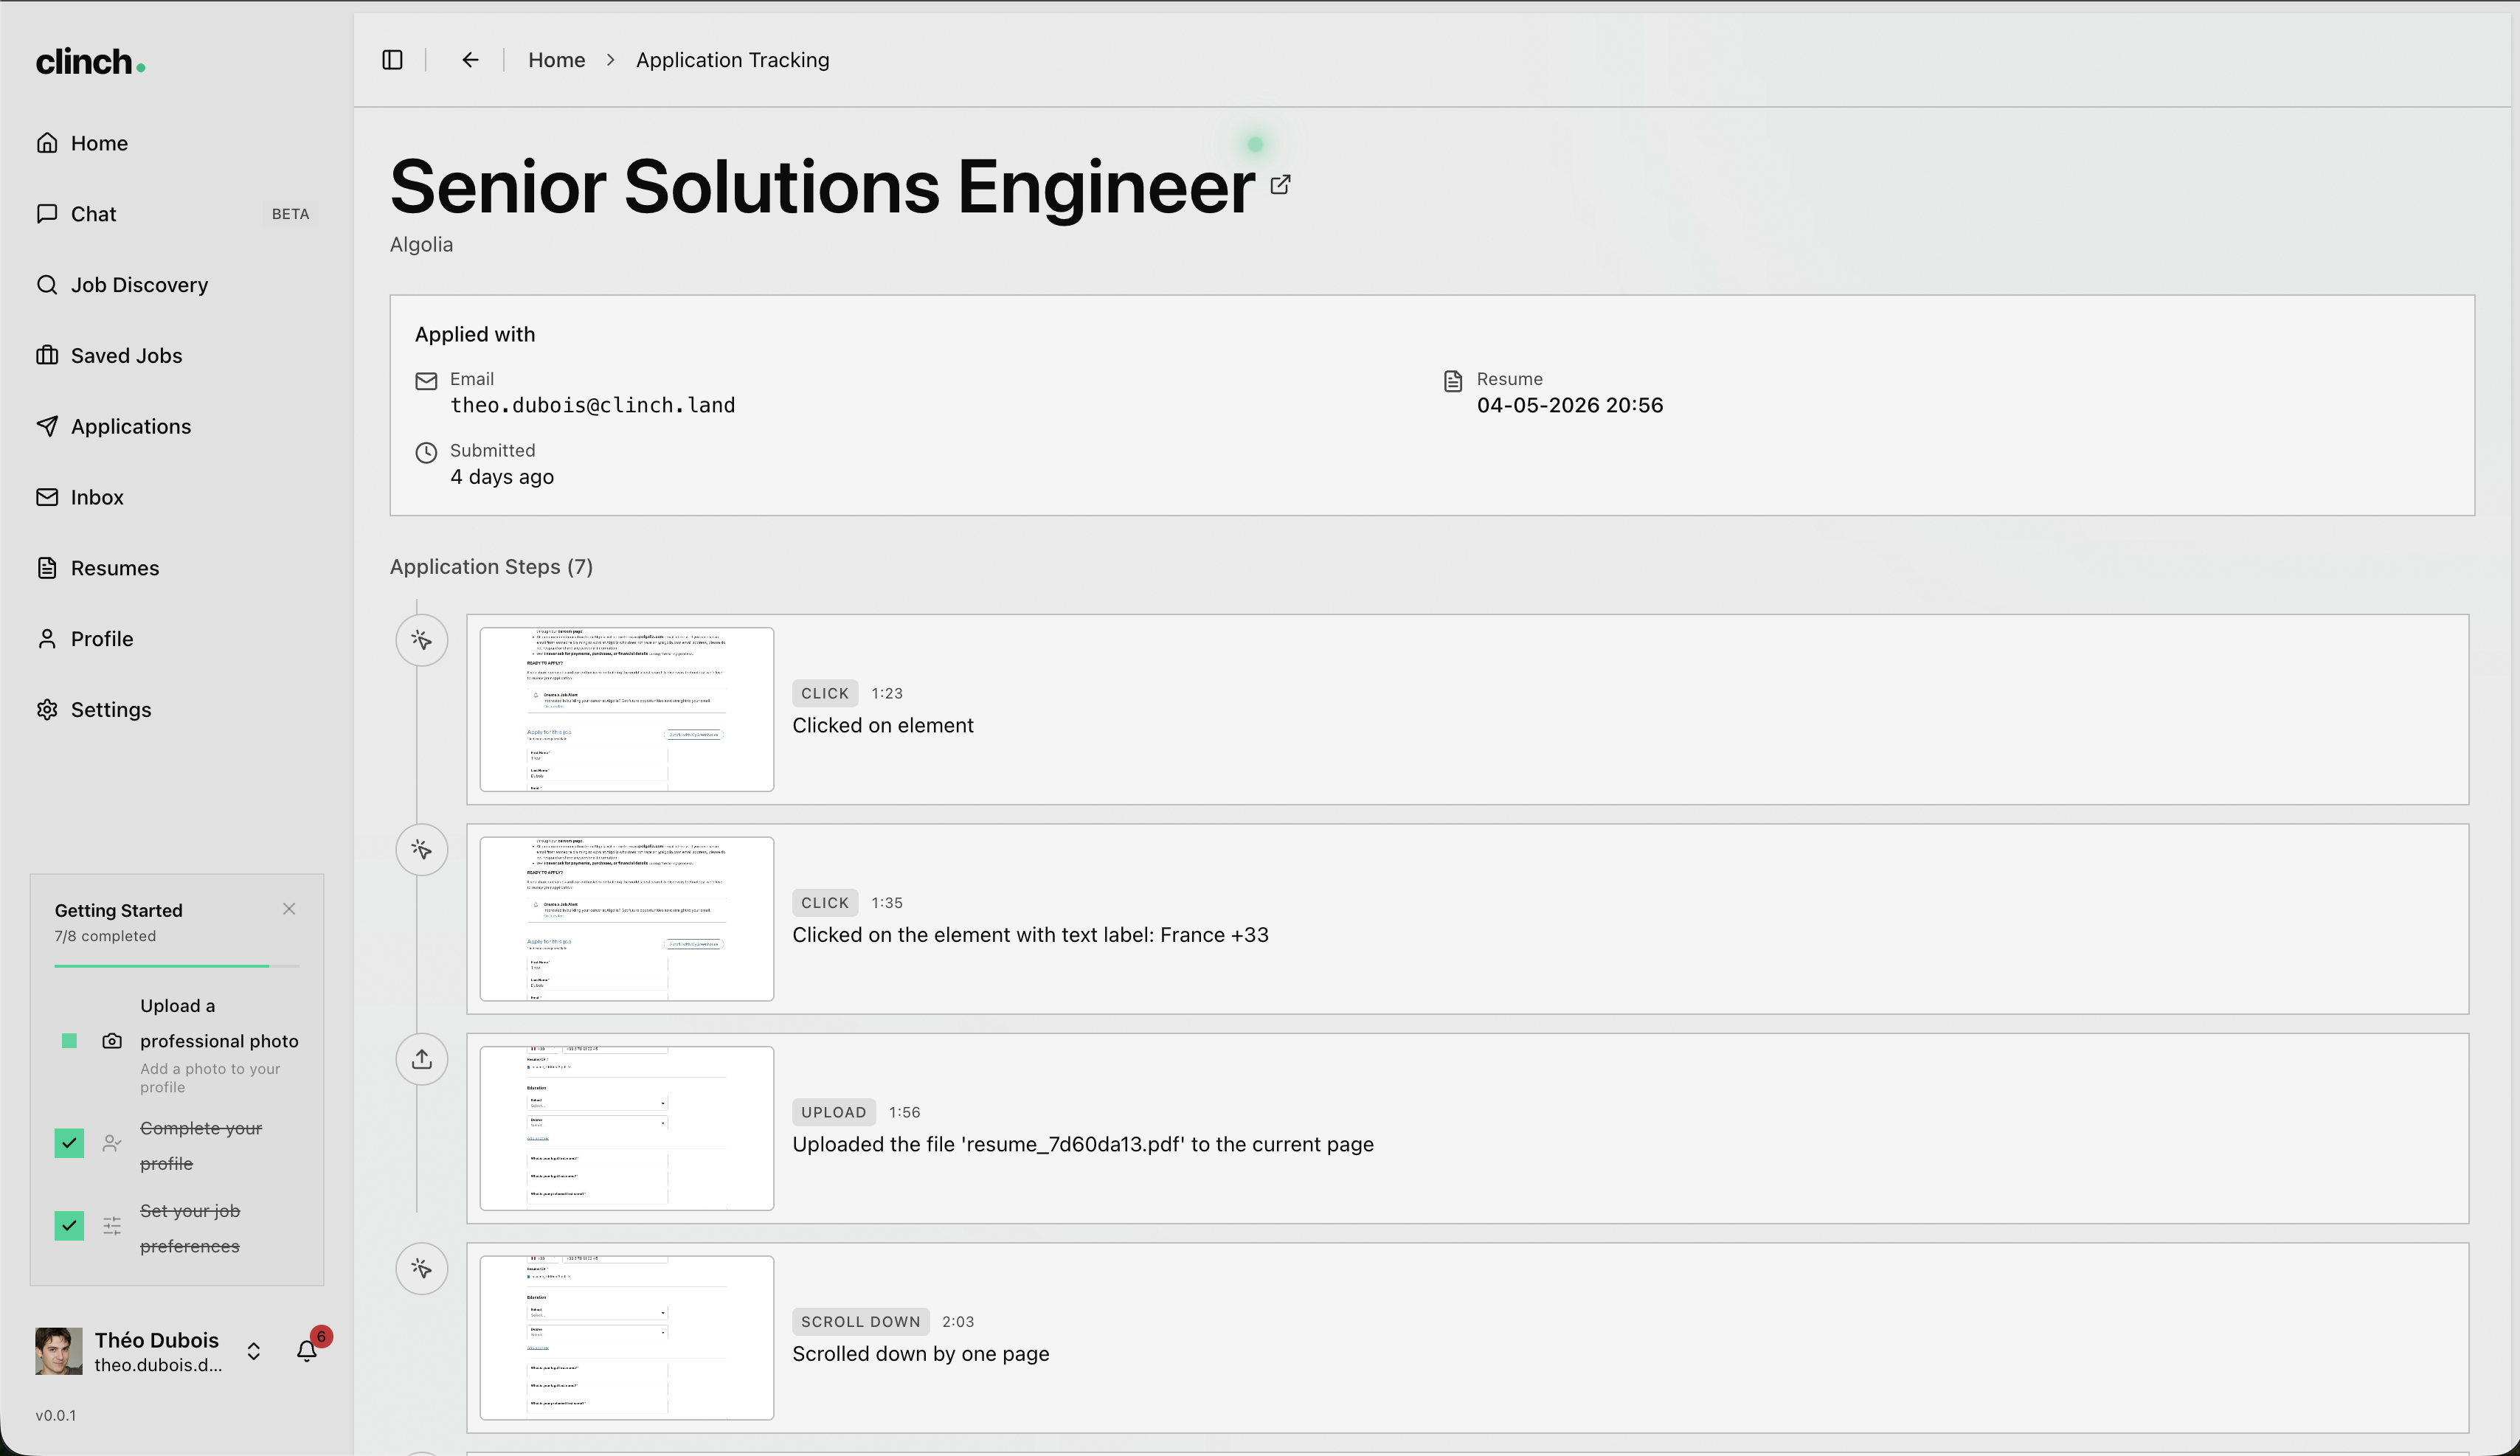The image size is (2520, 1456).
Task: Click the Applications paper plane icon
Action: pos(47,427)
